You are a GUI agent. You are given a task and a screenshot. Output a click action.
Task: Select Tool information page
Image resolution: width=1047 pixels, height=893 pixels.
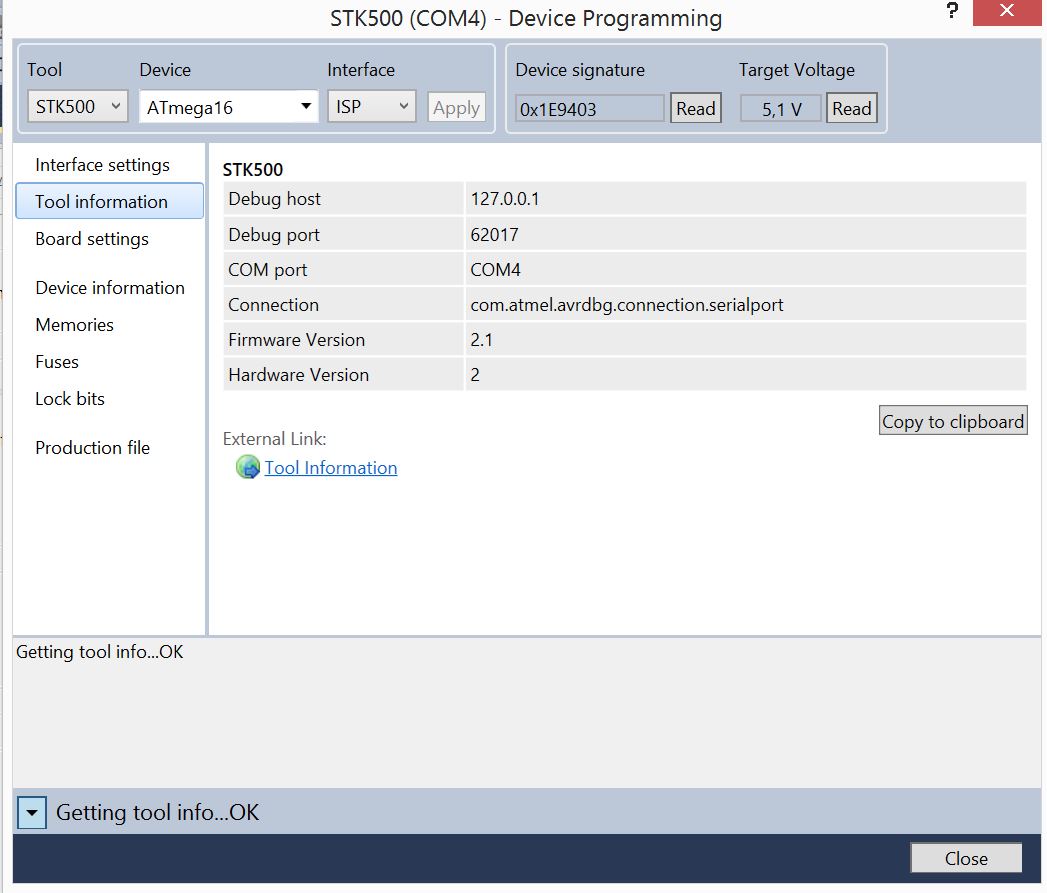tap(110, 201)
